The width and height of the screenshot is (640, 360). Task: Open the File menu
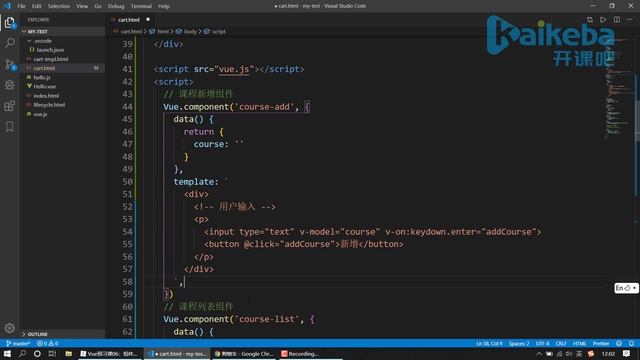21,6
